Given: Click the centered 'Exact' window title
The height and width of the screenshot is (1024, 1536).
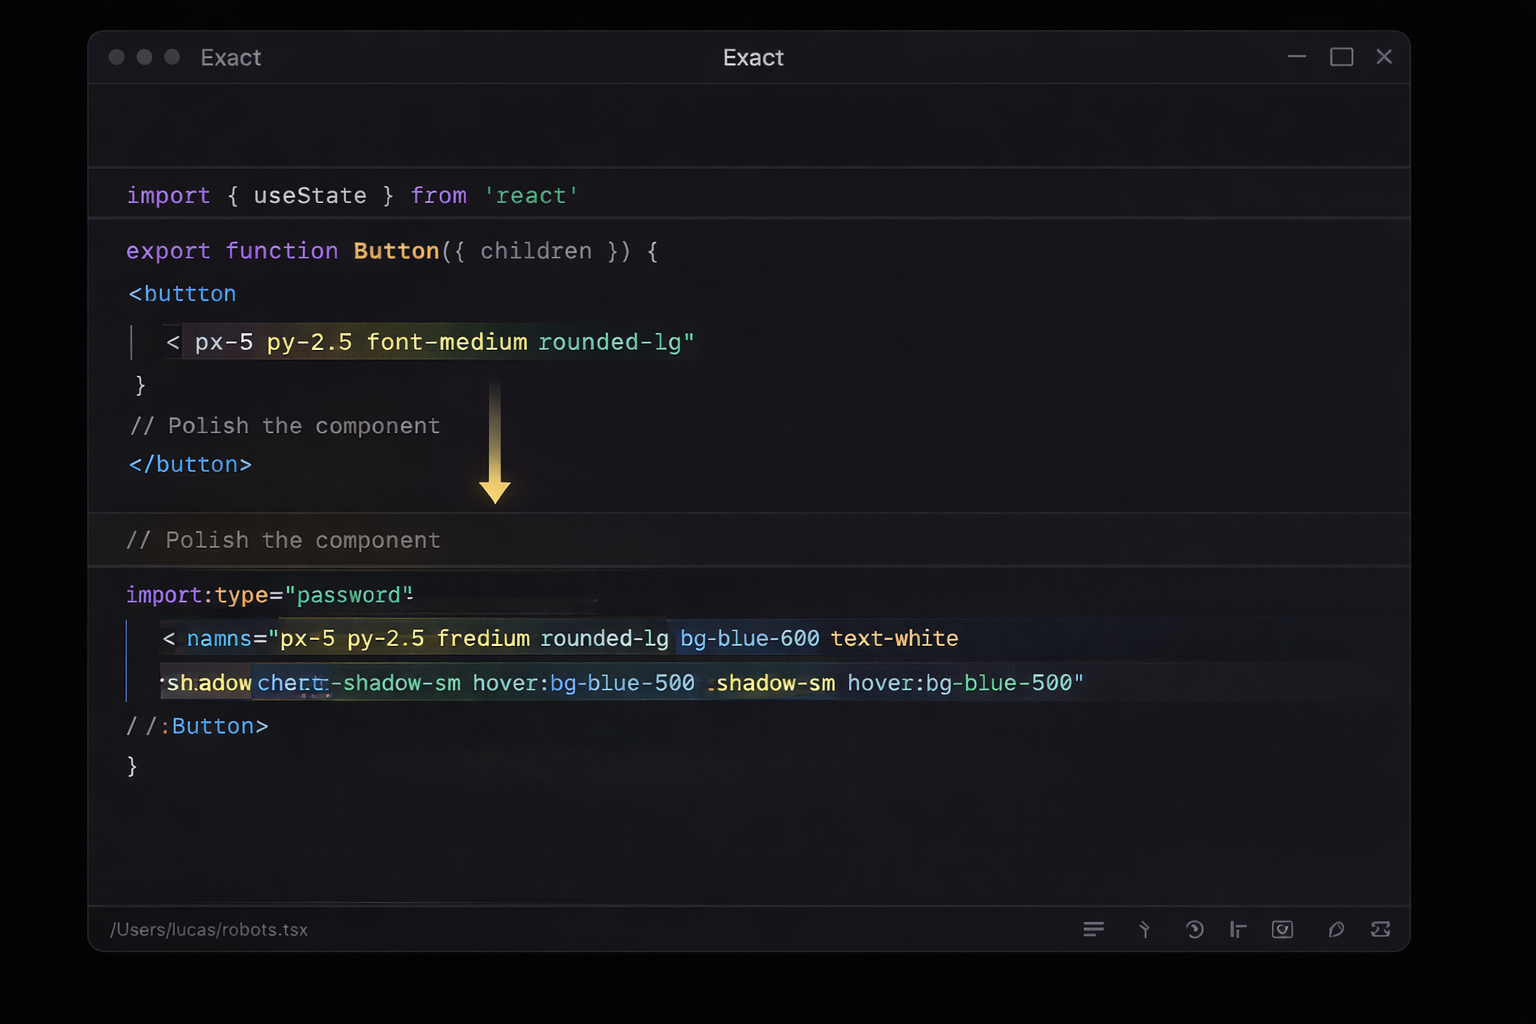Looking at the screenshot, I should click(x=753, y=58).
